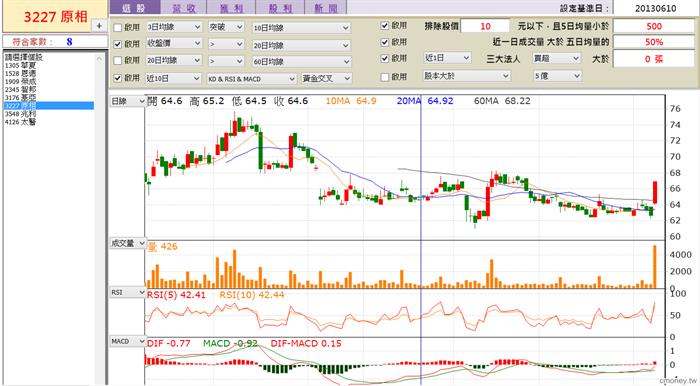The width and height of the screenshot is (700, 386).
Task: Open the 3日均線 dropdown
Action: click(x=174, y=27)
